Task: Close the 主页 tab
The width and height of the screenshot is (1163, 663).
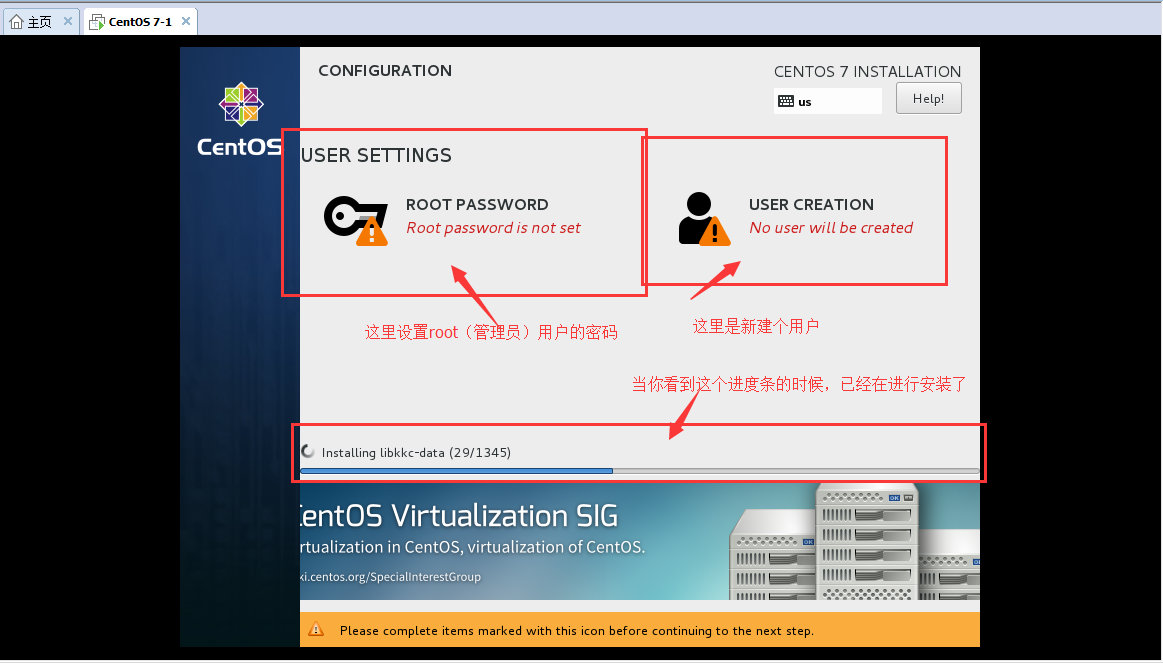Action: 67,22
